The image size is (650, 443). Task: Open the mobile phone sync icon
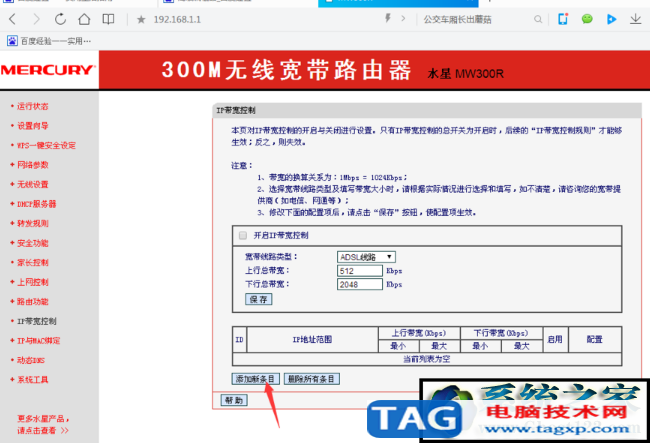[563, 19]
